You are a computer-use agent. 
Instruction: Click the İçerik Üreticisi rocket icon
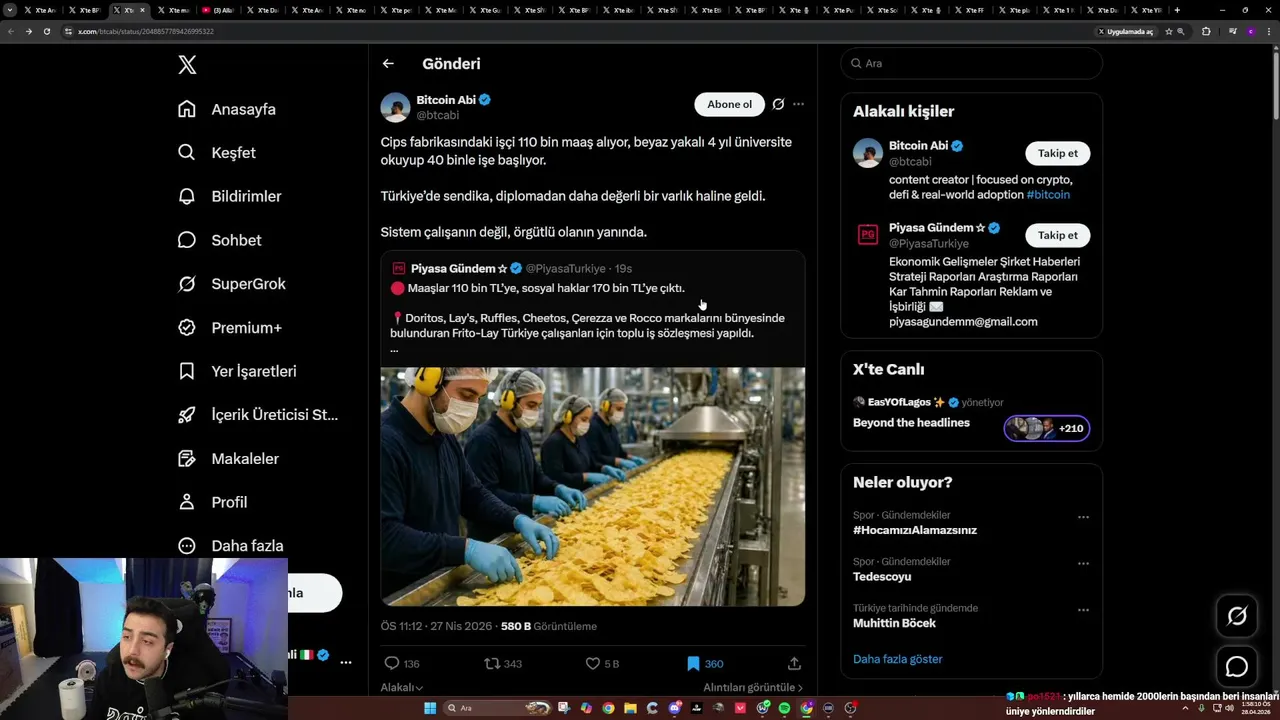[x=187, y=415]
